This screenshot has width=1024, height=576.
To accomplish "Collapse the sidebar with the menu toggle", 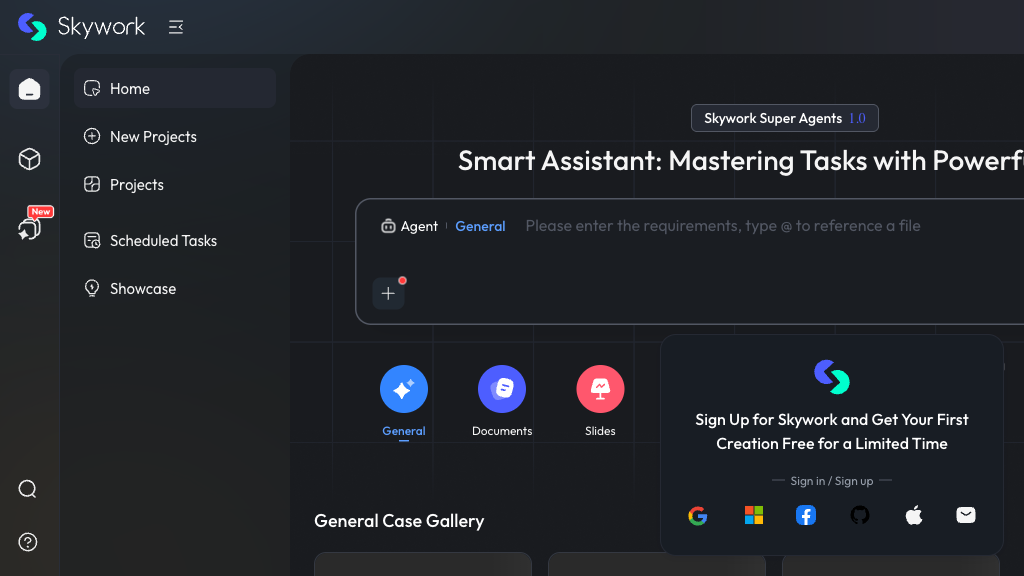I will point(176,27).
